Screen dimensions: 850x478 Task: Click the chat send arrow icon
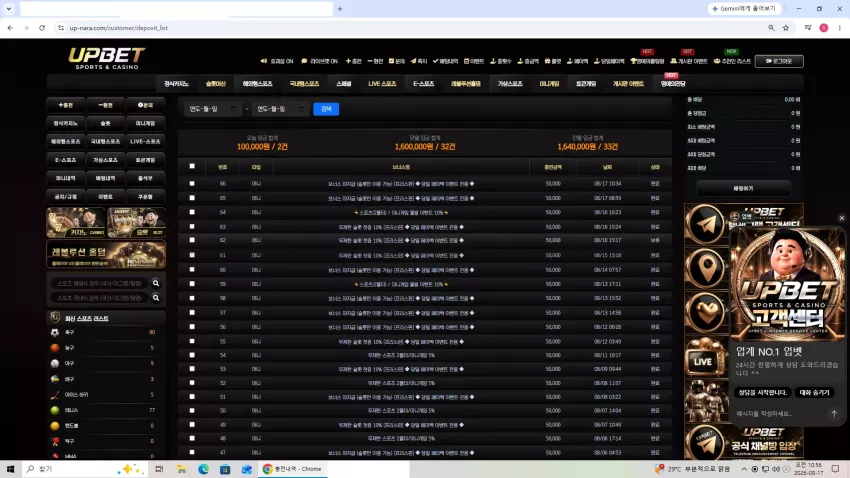click(834, 414)
